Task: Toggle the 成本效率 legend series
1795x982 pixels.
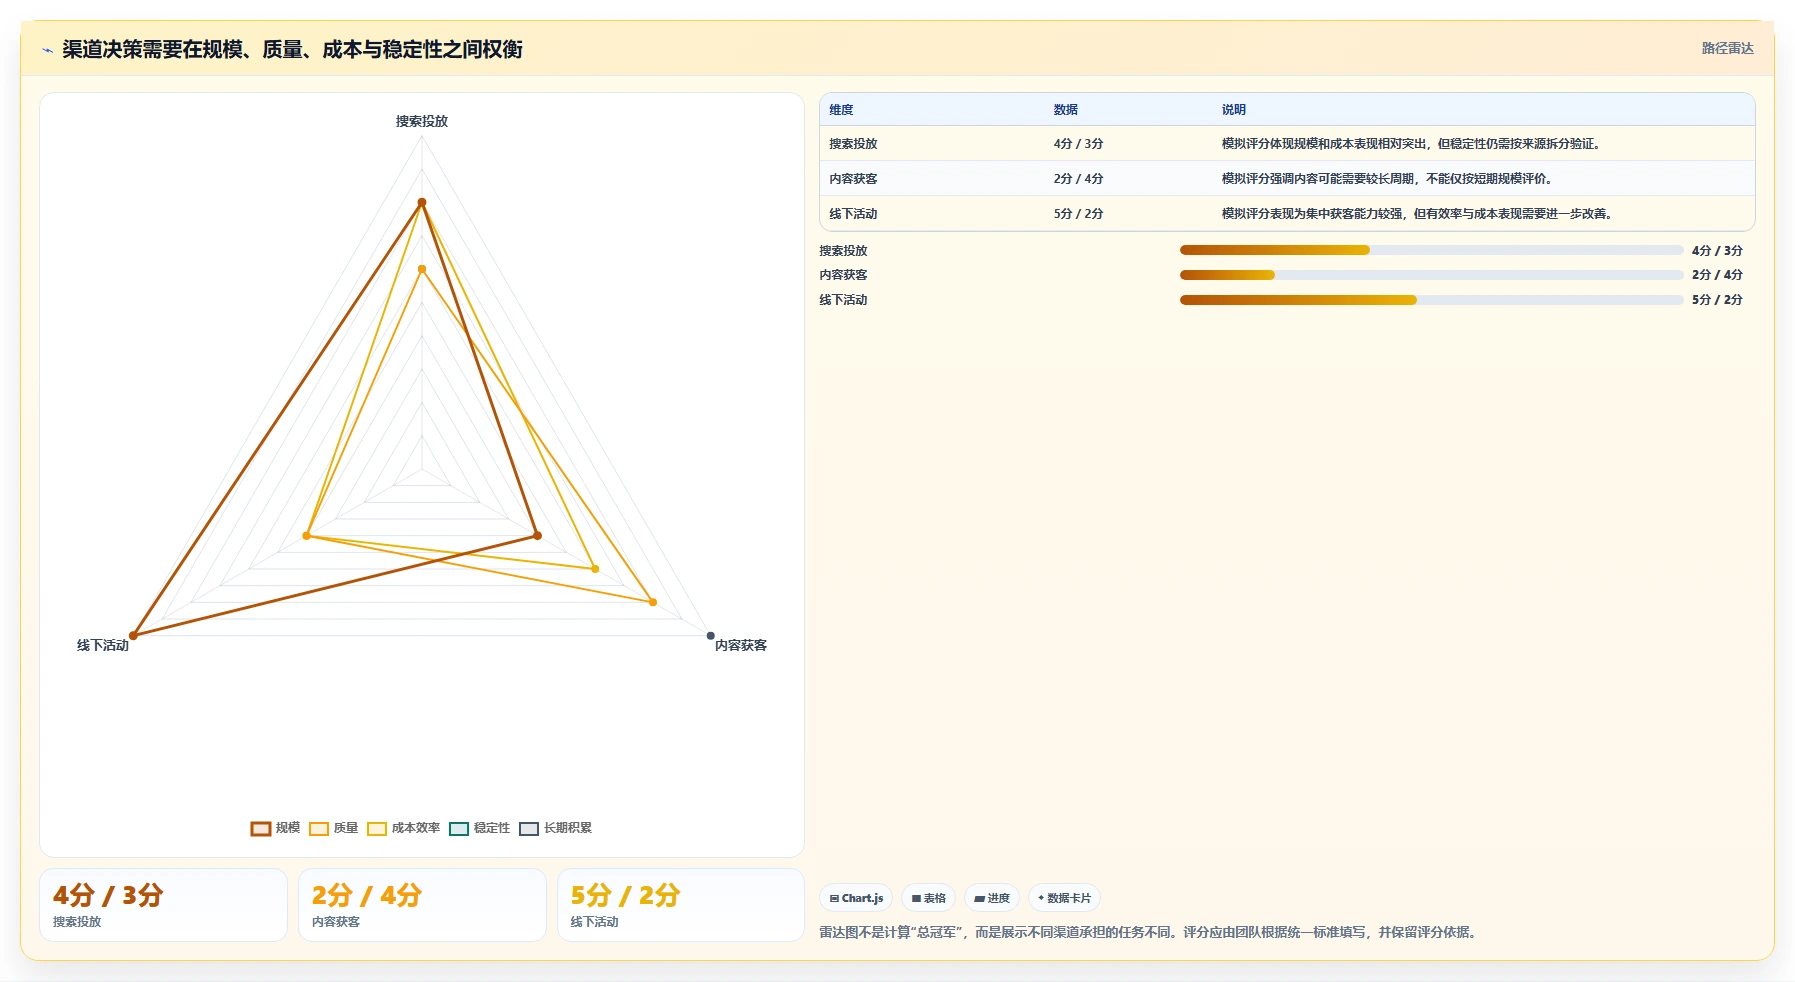Action: pyautogui.click(x=403, y=828)
